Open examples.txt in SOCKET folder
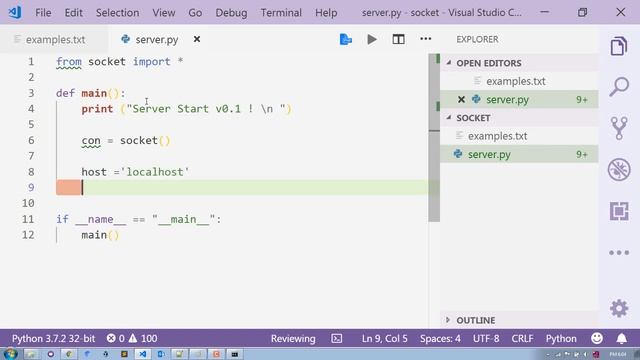640x360 pixels. (x=519, y=136)
